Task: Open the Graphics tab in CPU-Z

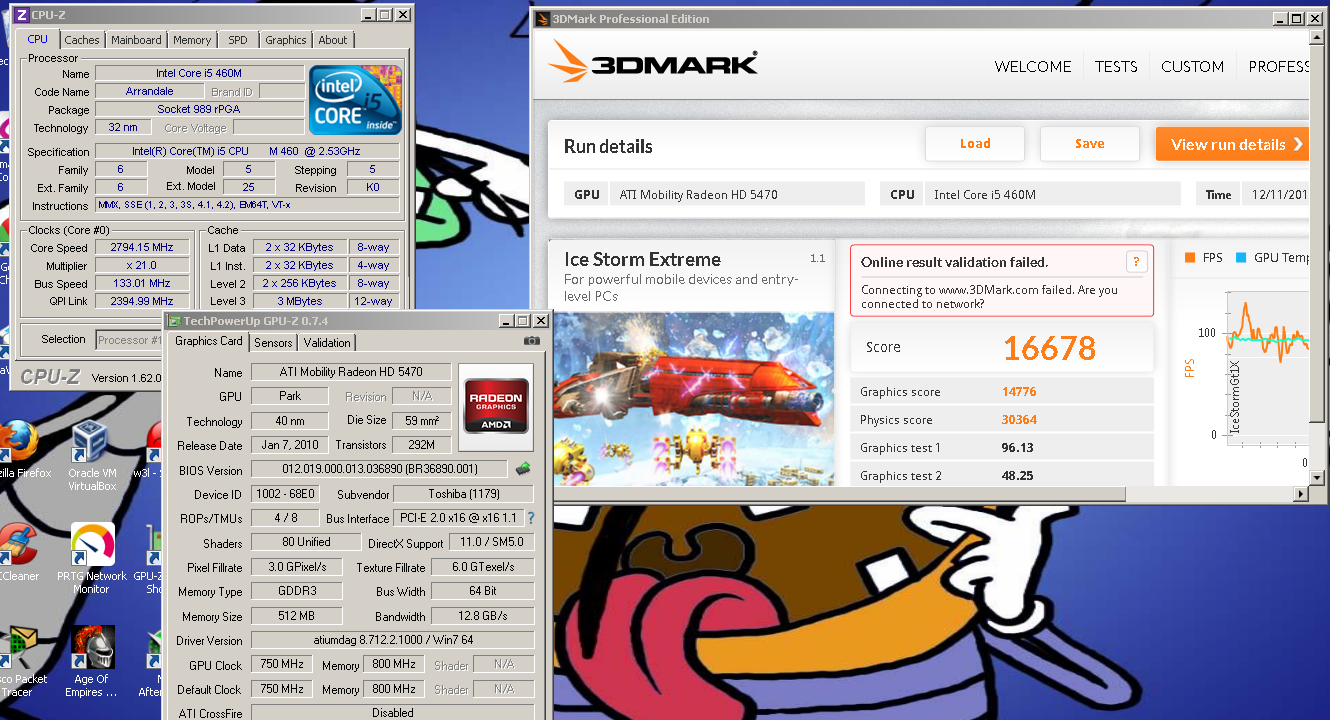Action: tap(286, 40)
